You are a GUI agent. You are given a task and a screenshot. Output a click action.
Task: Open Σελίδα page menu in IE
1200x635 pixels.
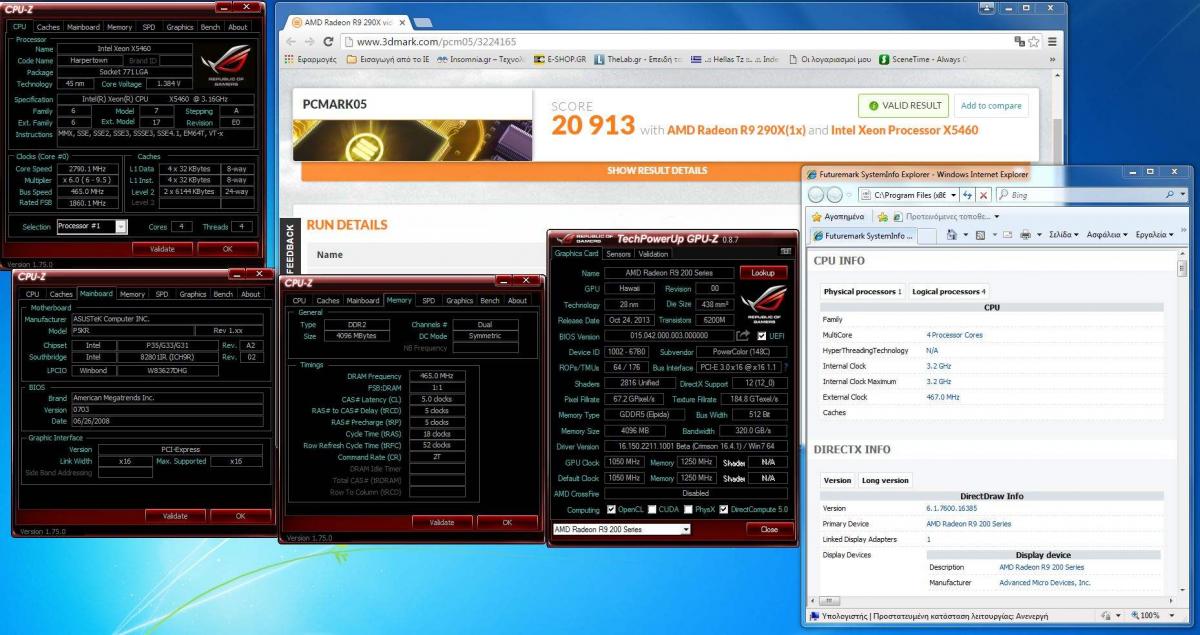tap(1063, 235)
